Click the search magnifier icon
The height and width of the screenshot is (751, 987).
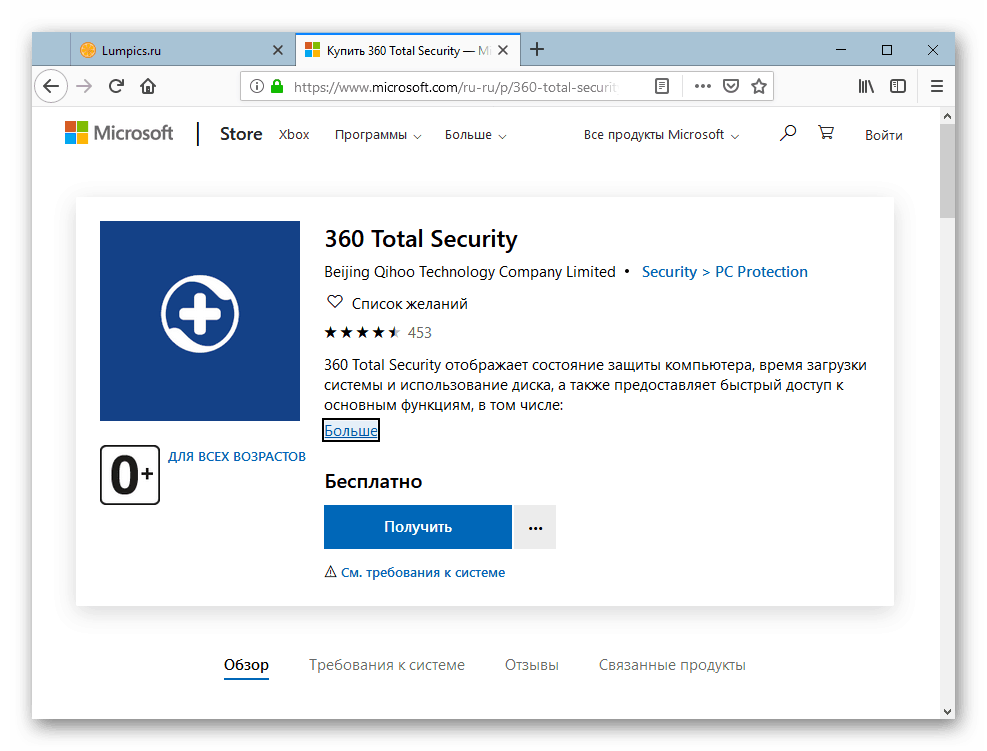(787, 133)
